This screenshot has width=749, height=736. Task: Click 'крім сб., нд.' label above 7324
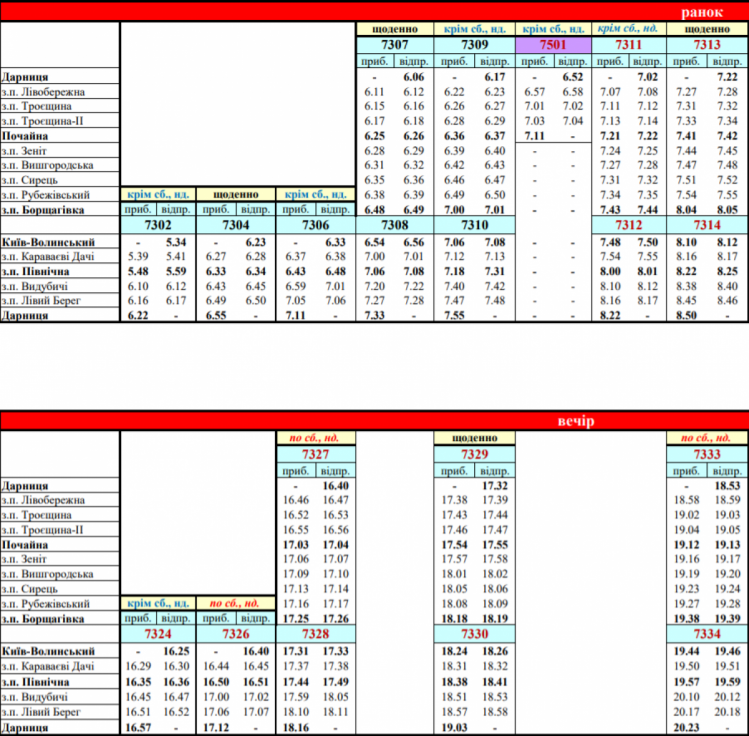tap(158, 603)
